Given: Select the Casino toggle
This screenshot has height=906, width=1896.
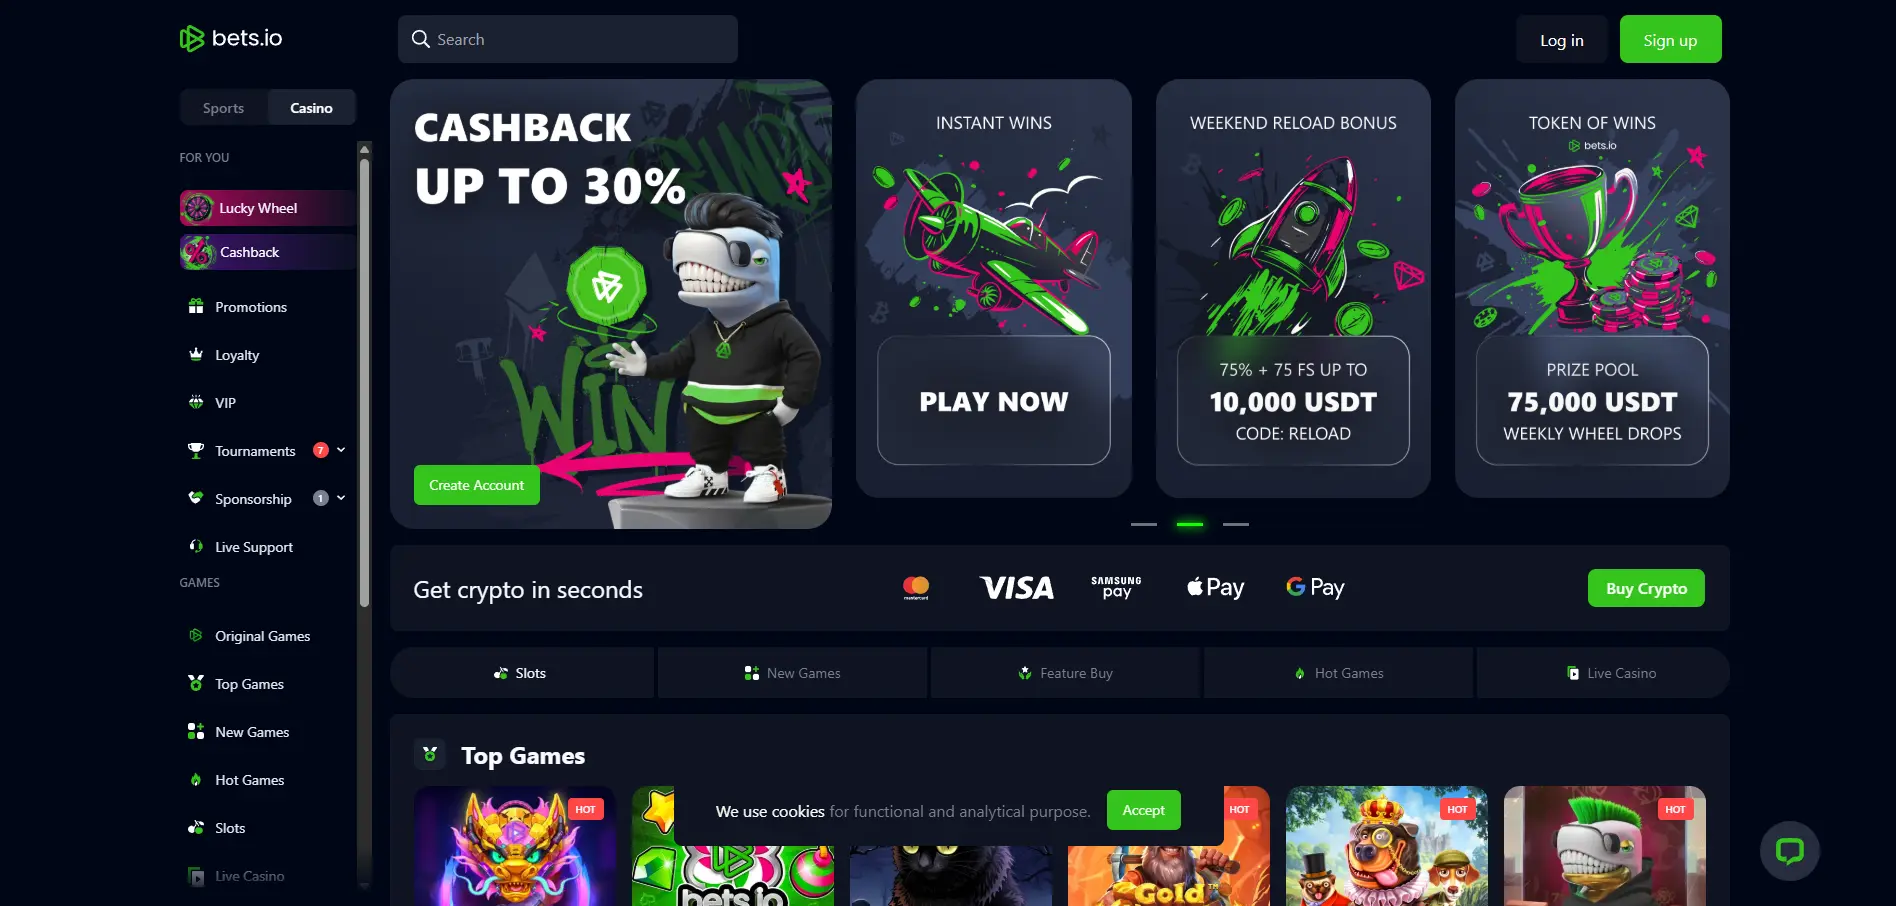Looking at the screenshot, I should [311, 108].
